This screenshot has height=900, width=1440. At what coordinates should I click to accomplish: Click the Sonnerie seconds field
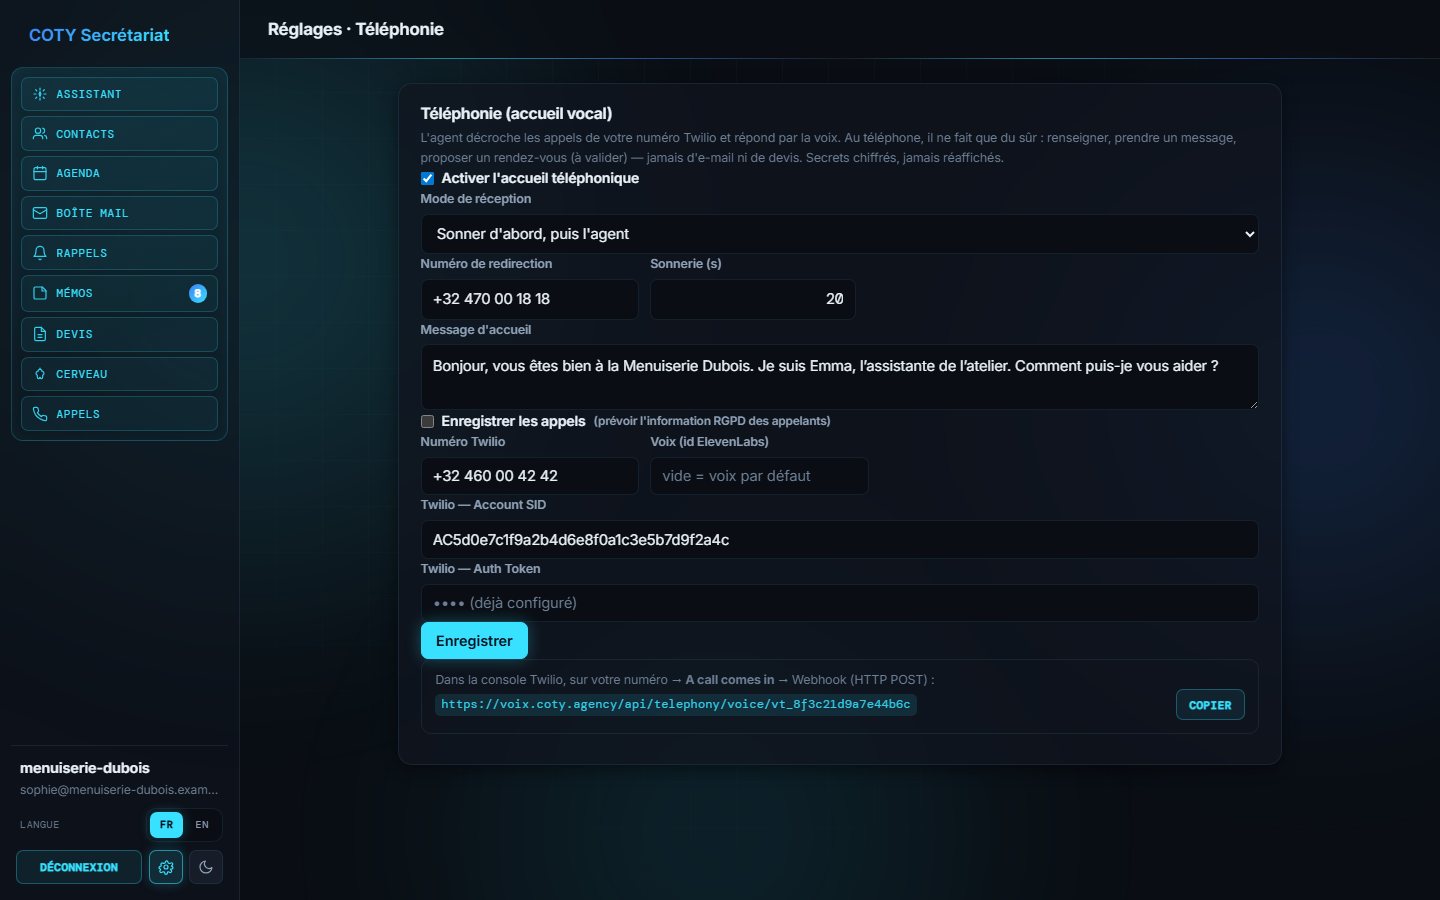tap(753, 299)
